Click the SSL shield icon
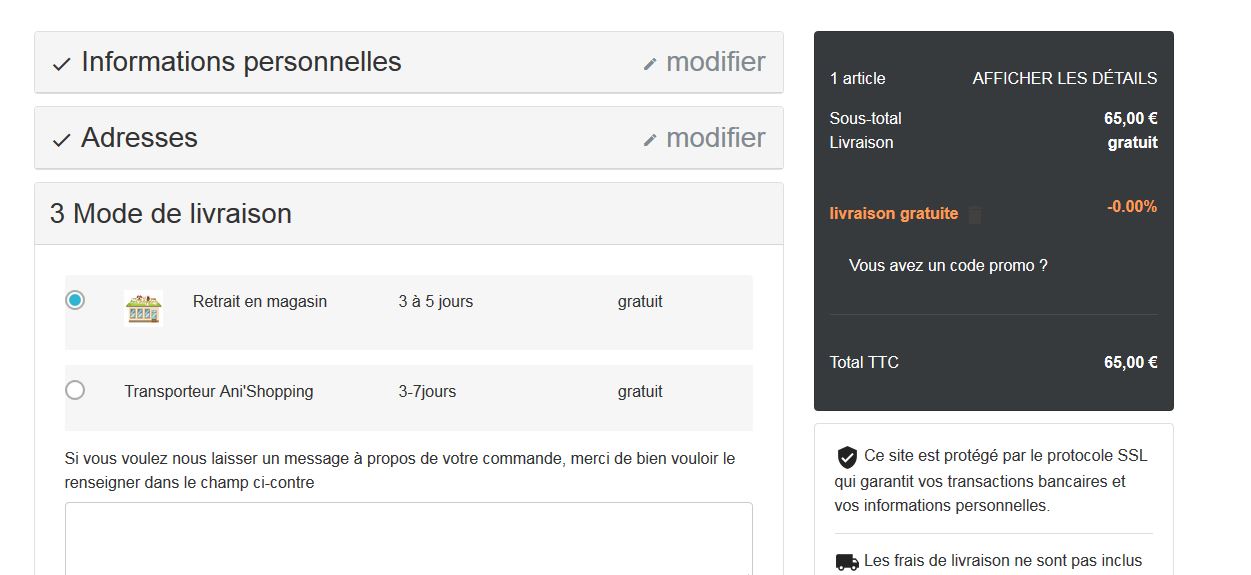The height and width of the screenshot is (575, 1251). pos(847,457)
